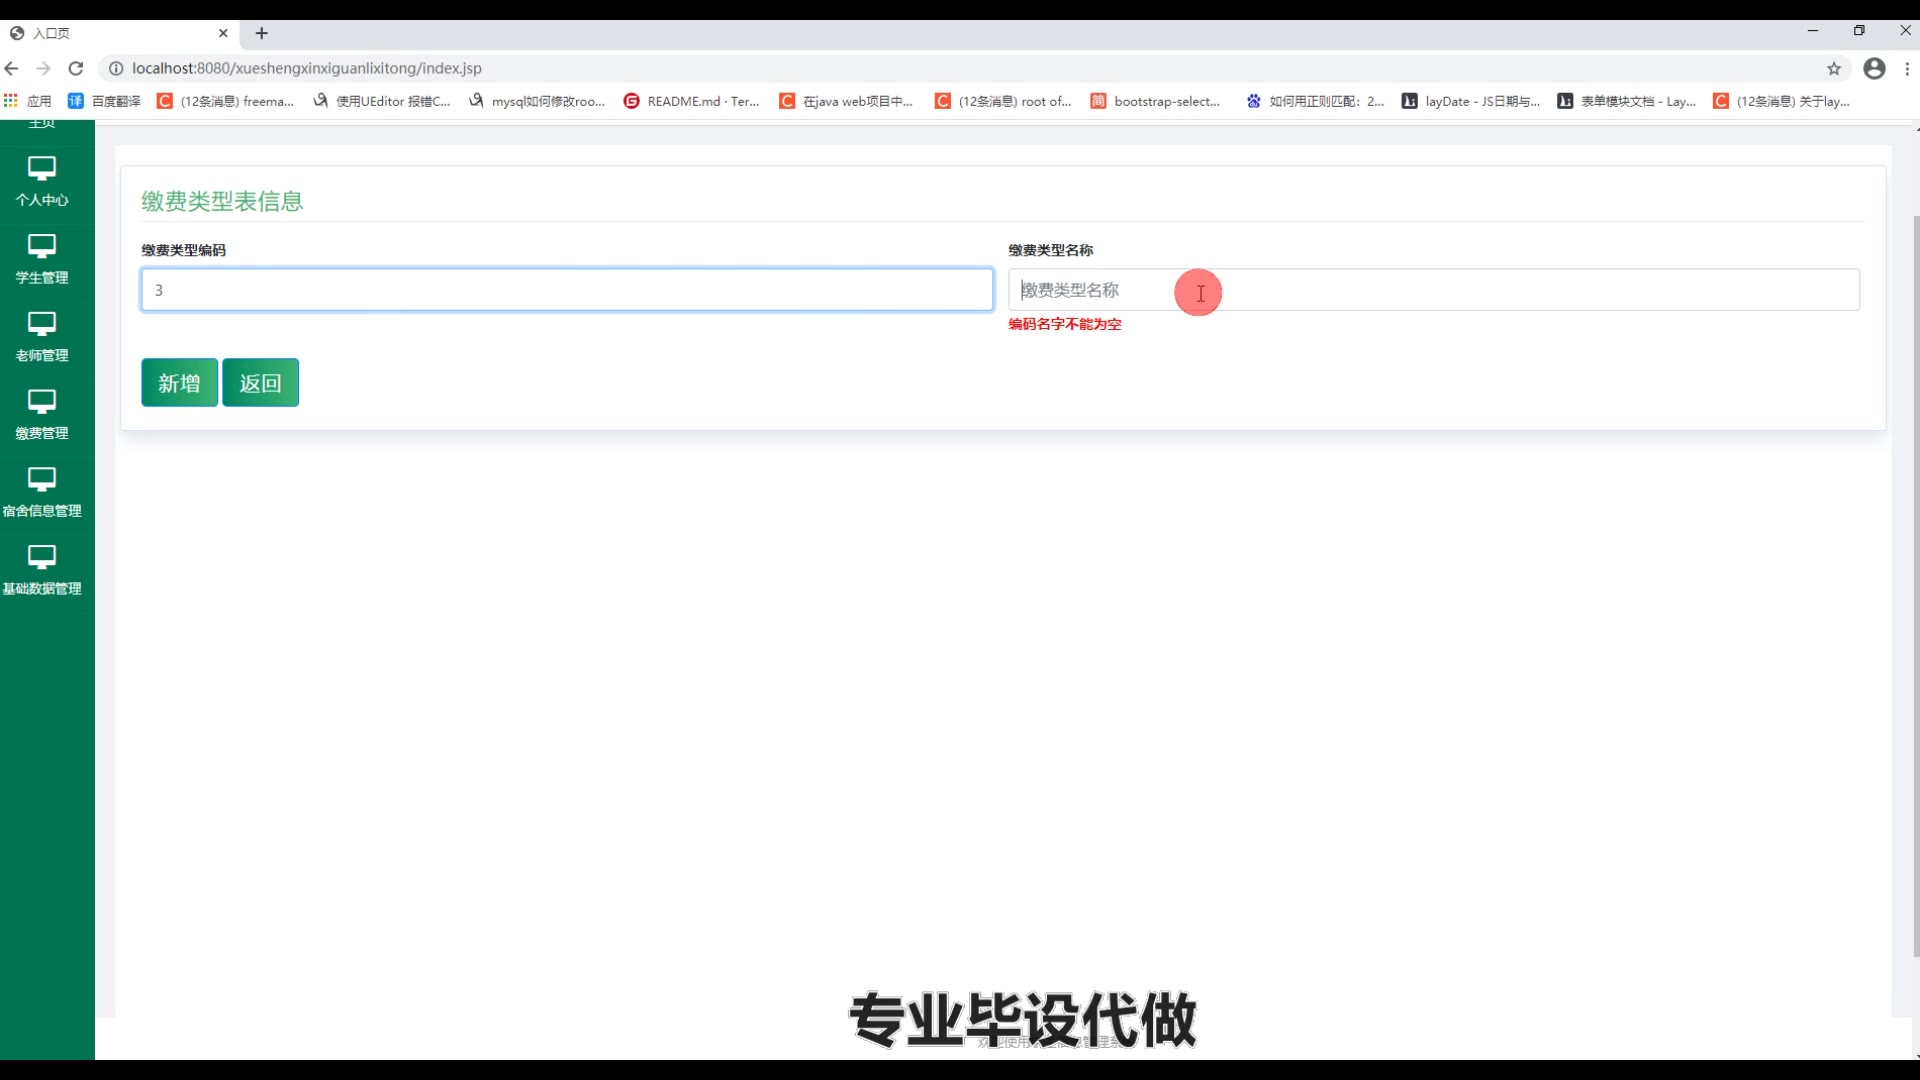Viewport: 1920px width, 1080px height.
Task: Click the browser reload icon
Action: [x=76, y=68]
